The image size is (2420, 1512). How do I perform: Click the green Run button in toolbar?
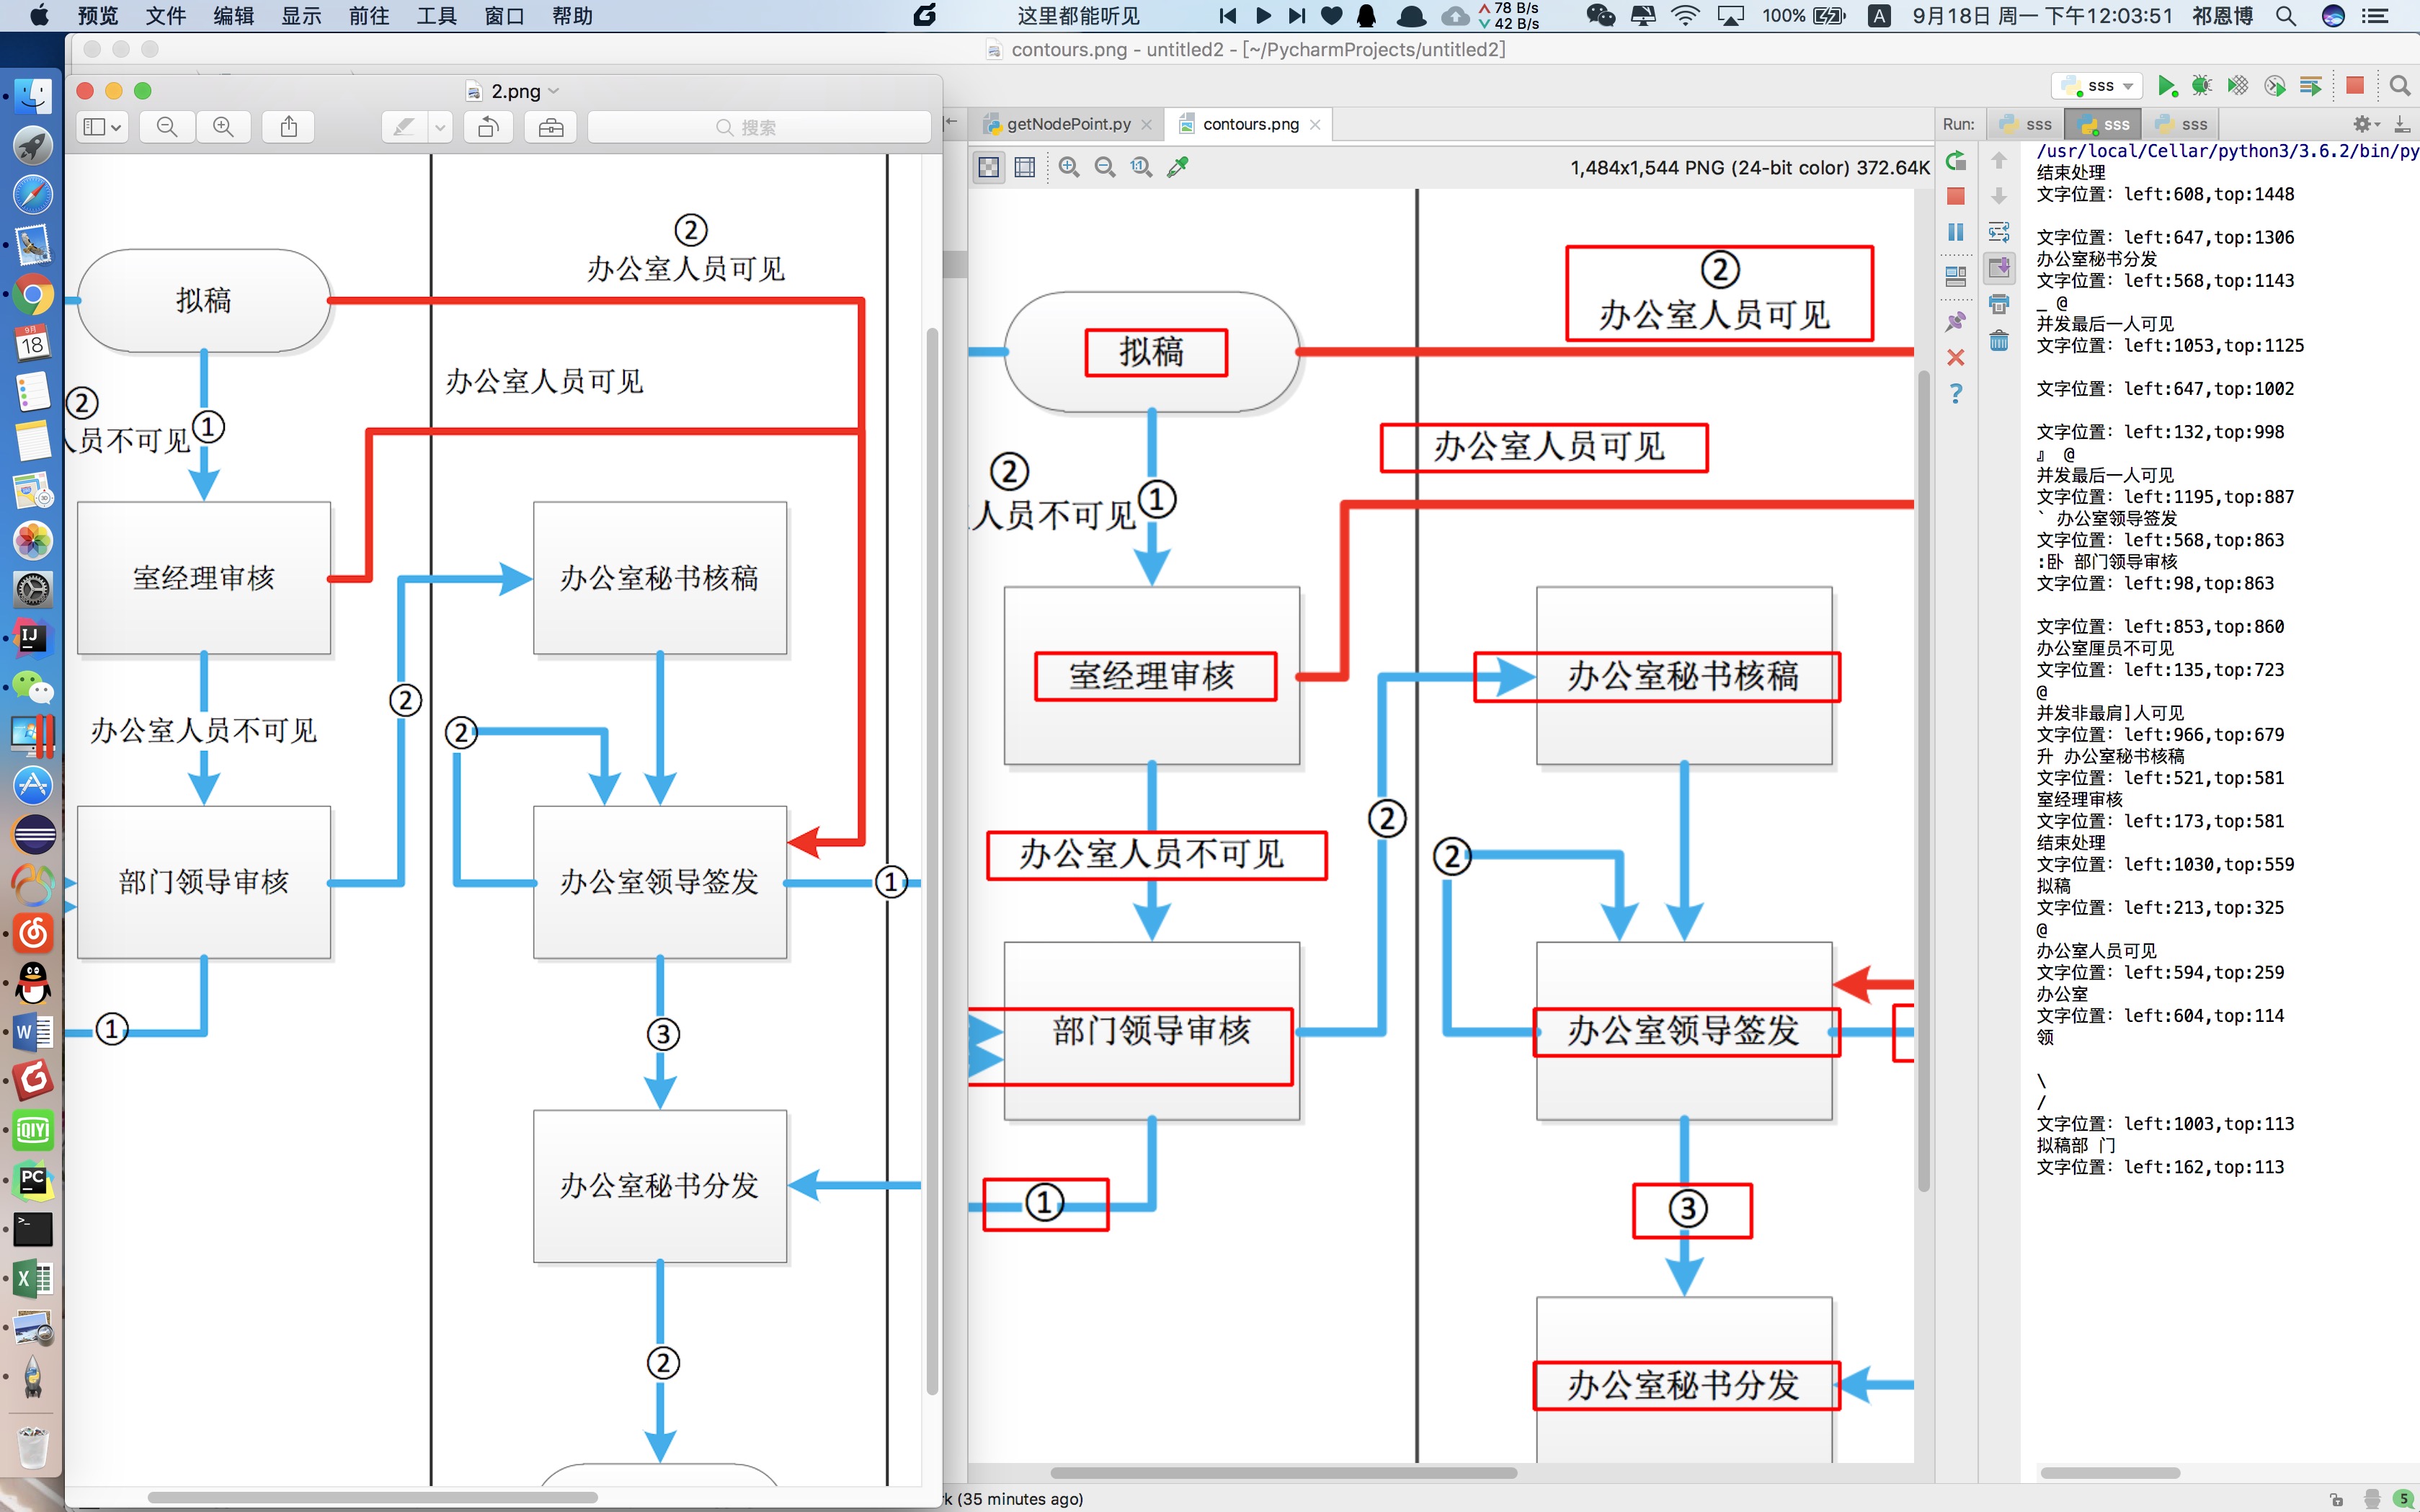point(2165,86)
